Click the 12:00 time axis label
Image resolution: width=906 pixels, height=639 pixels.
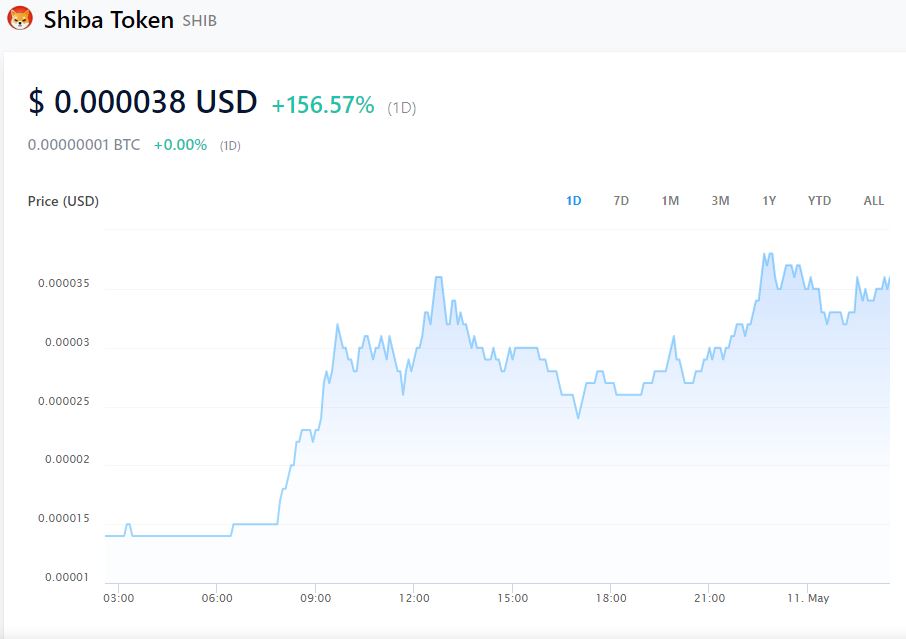tap(414, 598)
